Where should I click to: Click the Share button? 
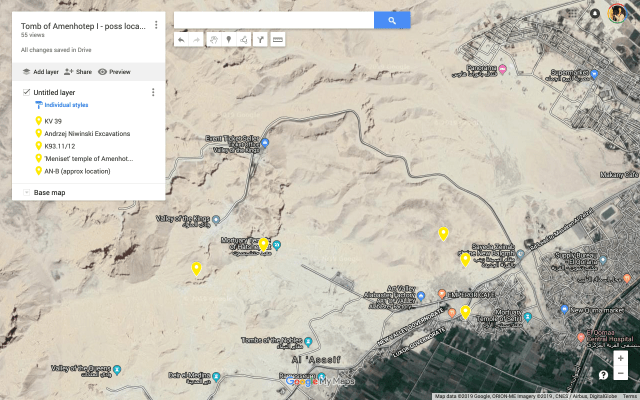pyautogui.click(x=77, y=72)
